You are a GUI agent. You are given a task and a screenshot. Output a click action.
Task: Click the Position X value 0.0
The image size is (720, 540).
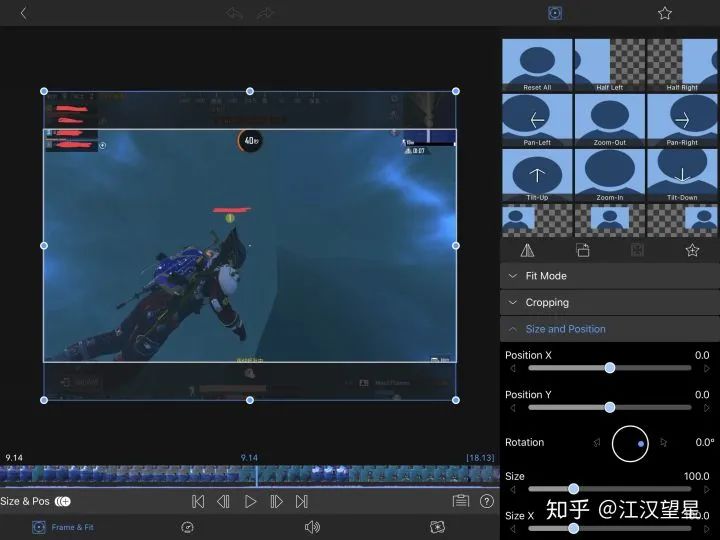pos(702,355)
